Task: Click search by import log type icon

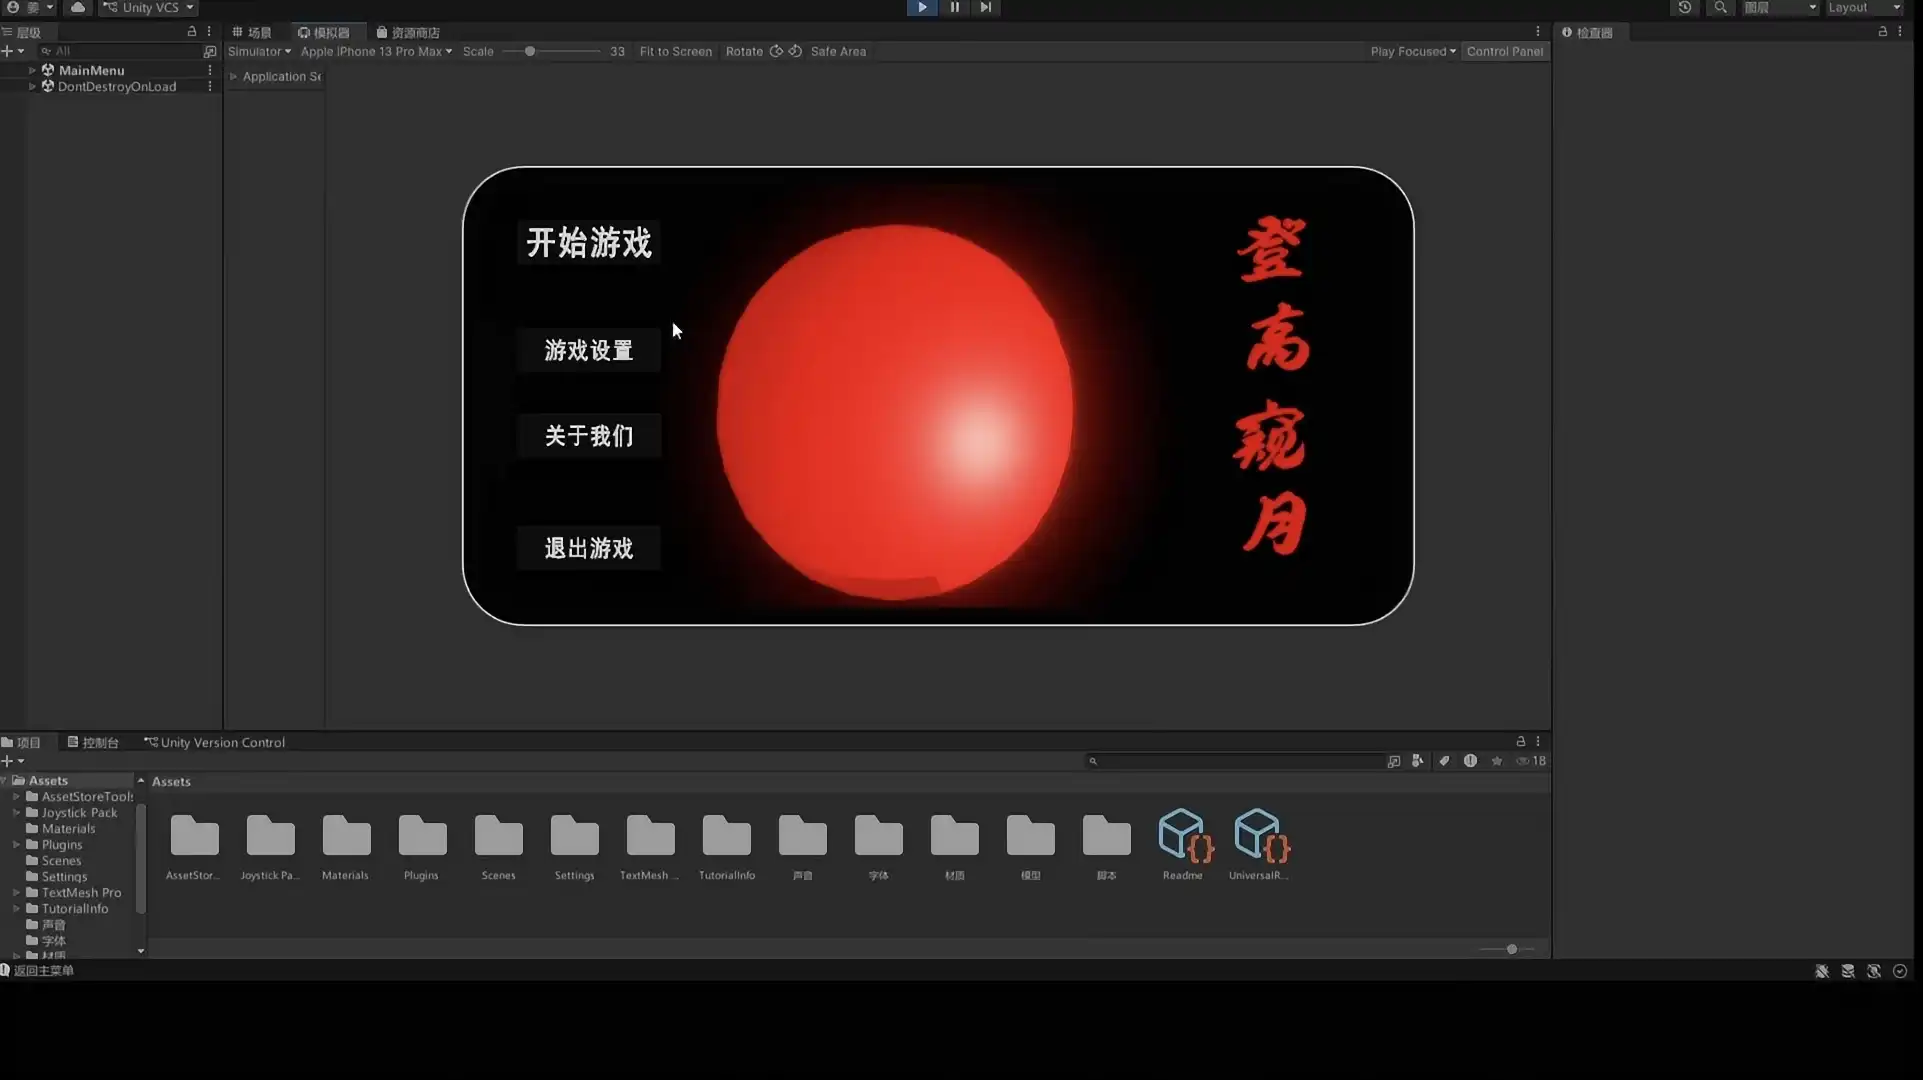Action: (x=1470, y=761)
